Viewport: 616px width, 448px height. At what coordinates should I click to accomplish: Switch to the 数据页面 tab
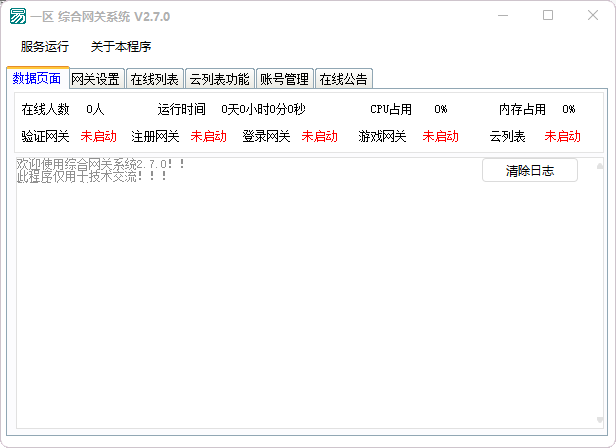[x=37, y=78]
